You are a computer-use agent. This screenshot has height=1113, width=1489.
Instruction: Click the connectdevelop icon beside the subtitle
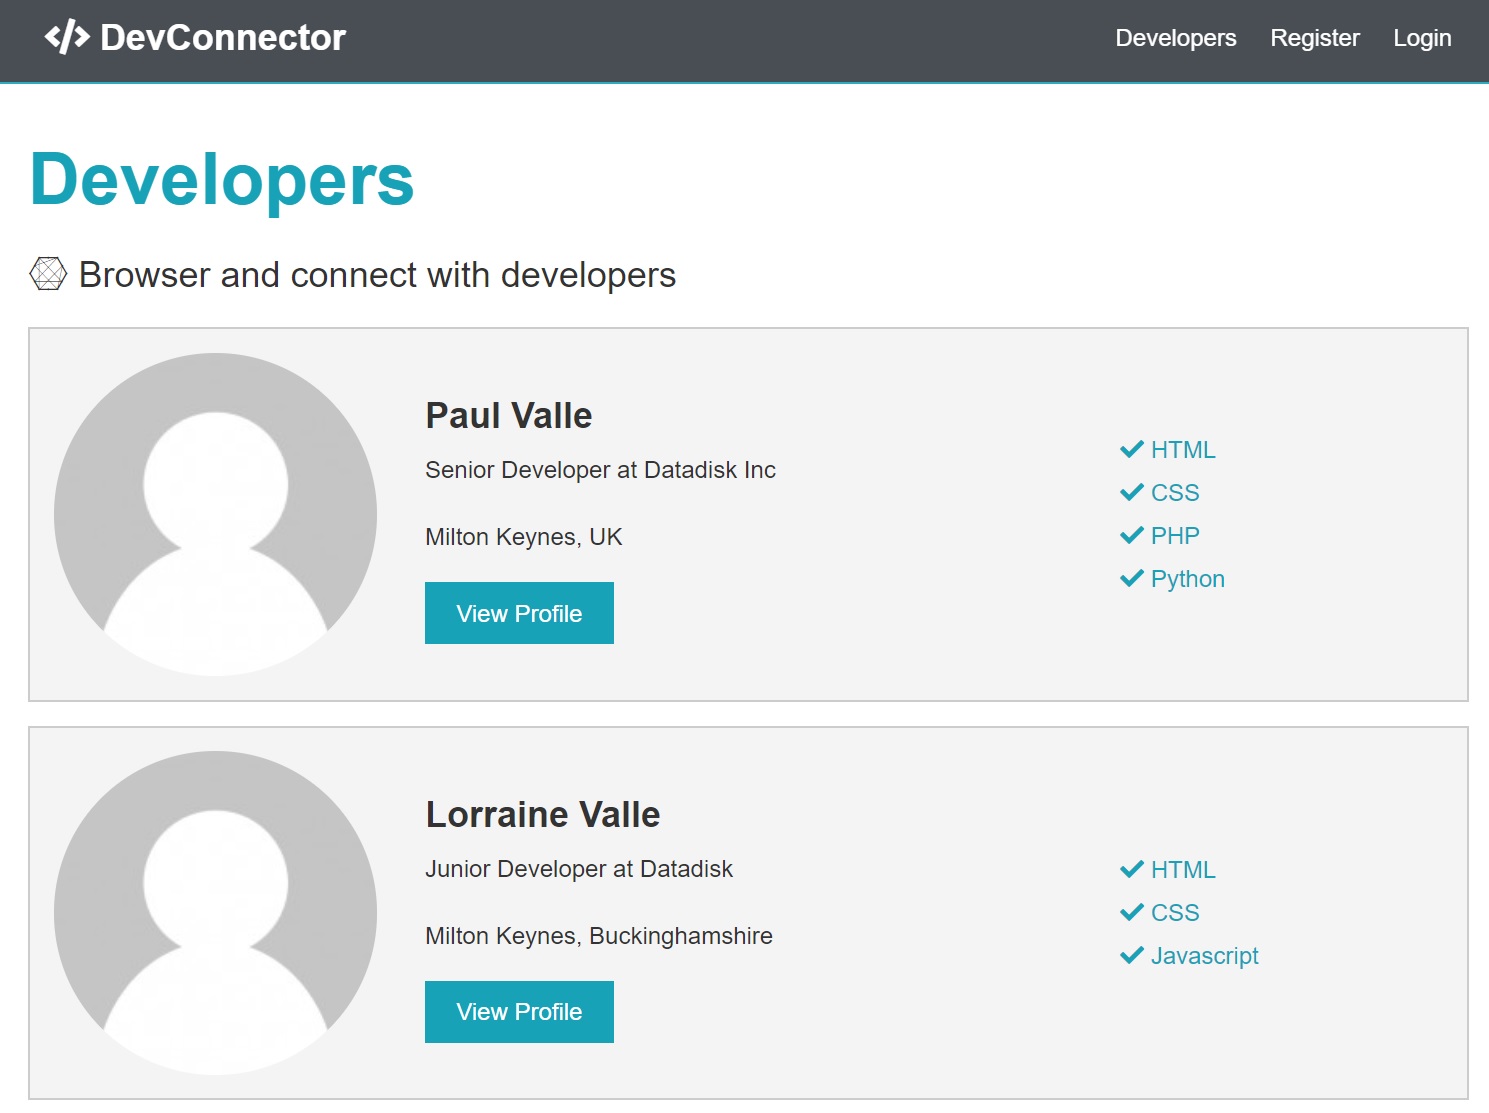pyautogui.click(x=48, y=274)
